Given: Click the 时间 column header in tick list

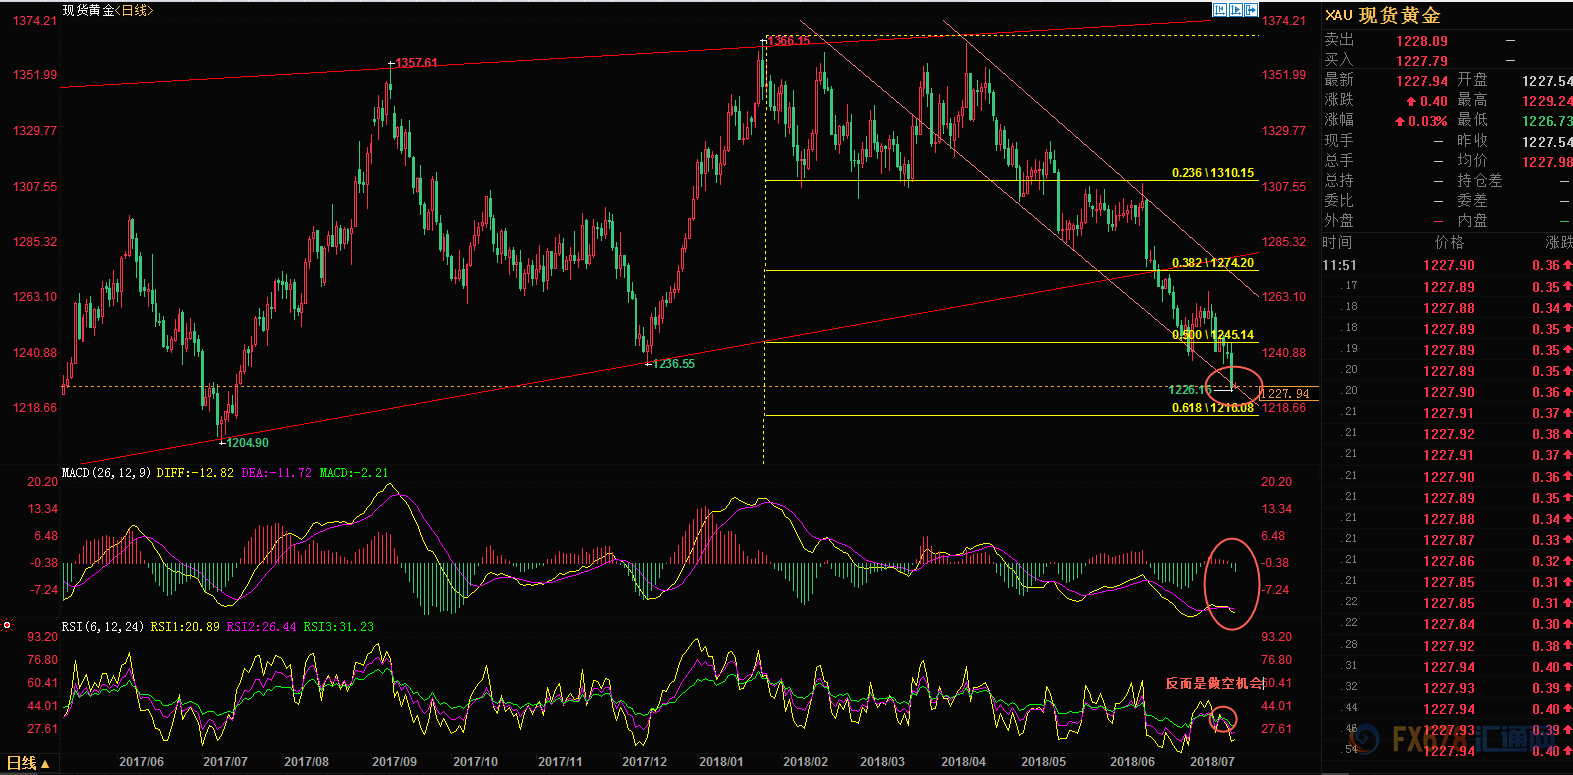Looking at the screenshot, I should click(x=1337, y=242).
